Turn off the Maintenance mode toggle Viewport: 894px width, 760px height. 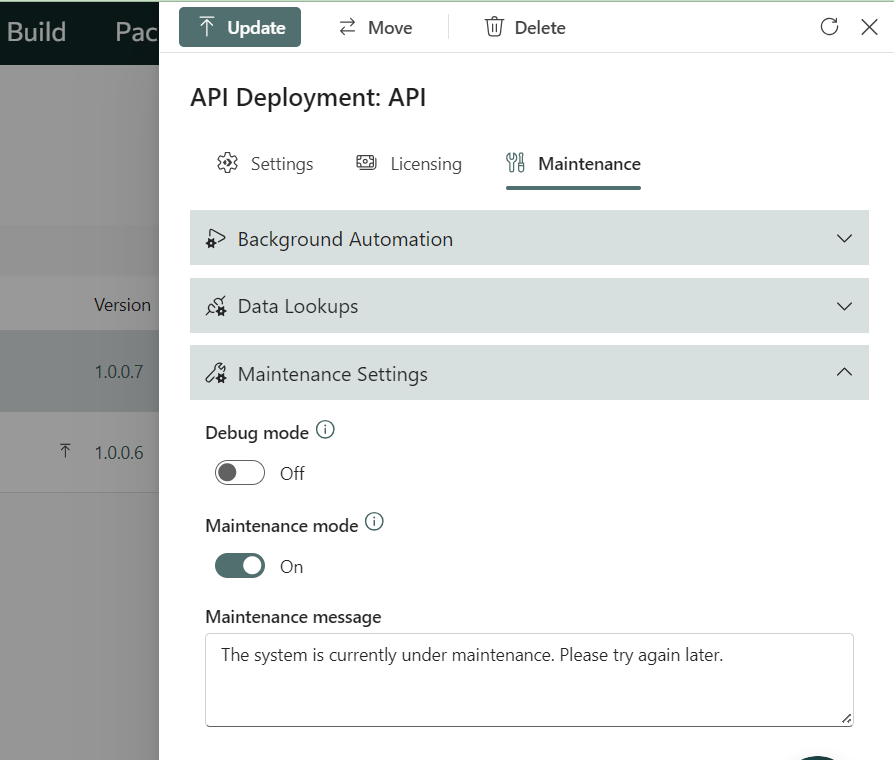pyautogui.click(x=240, y=566)
